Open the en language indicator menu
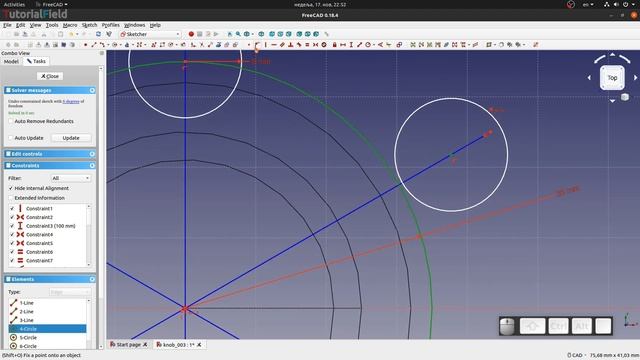Screen dimensions: 640x360 point(588,4)
